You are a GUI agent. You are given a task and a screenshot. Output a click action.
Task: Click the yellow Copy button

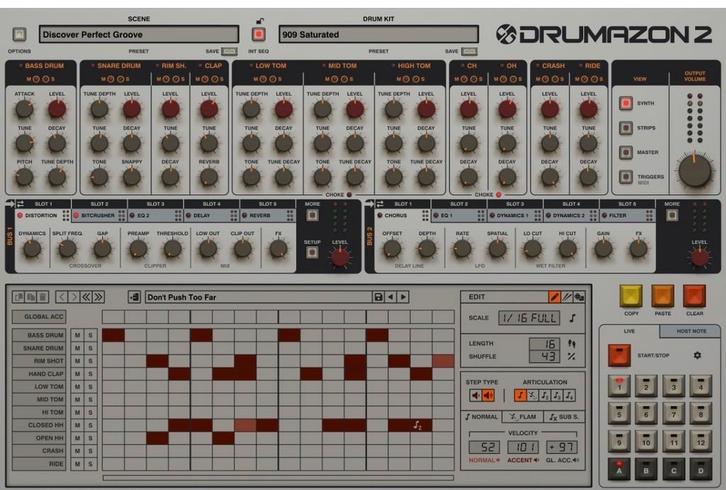(x=631, y=296)
